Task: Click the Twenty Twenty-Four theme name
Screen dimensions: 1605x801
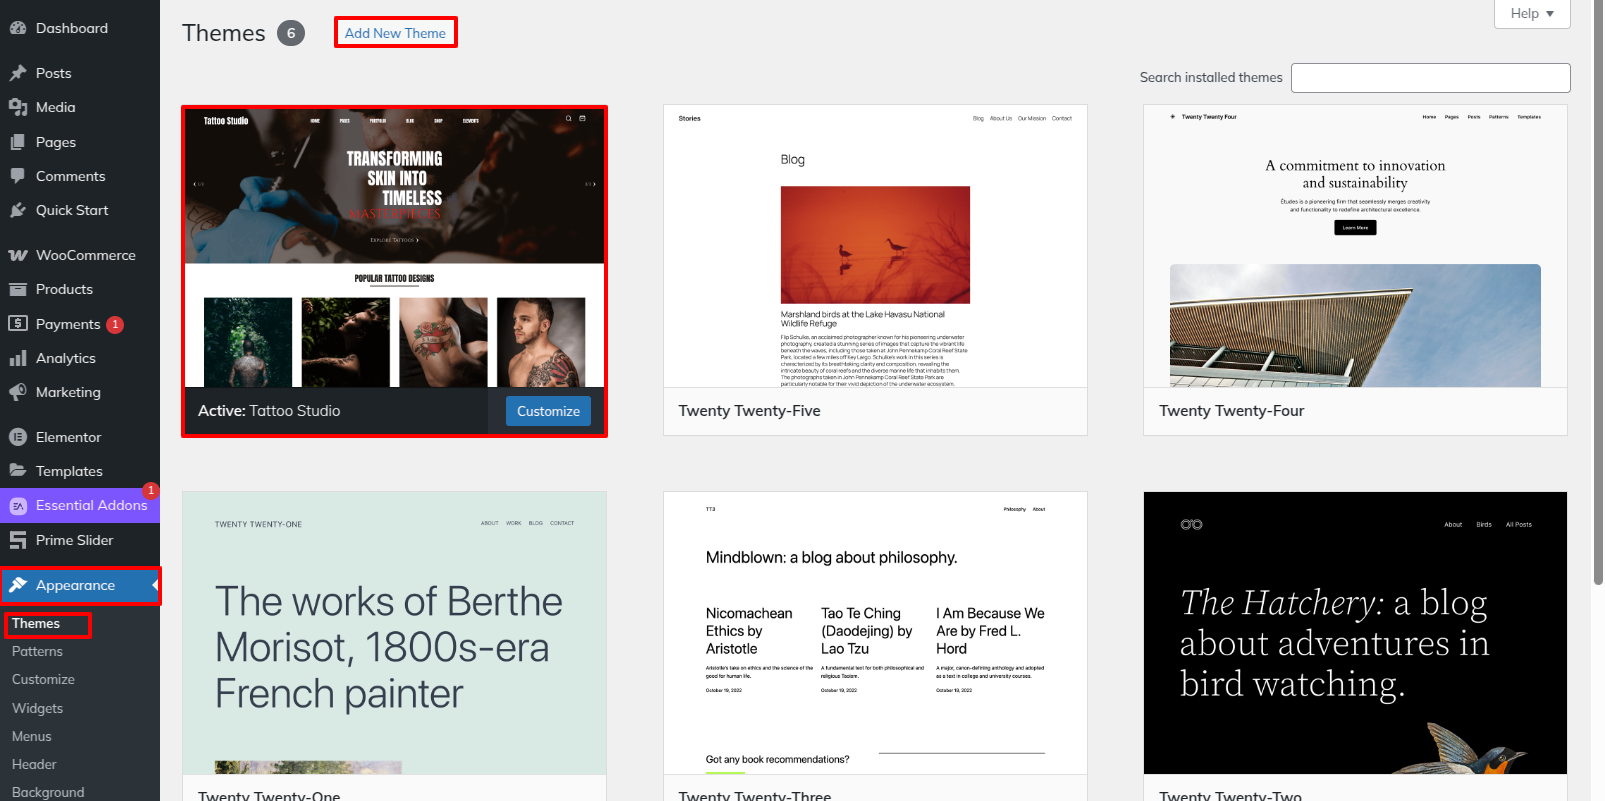Action: click(1231, 411)
